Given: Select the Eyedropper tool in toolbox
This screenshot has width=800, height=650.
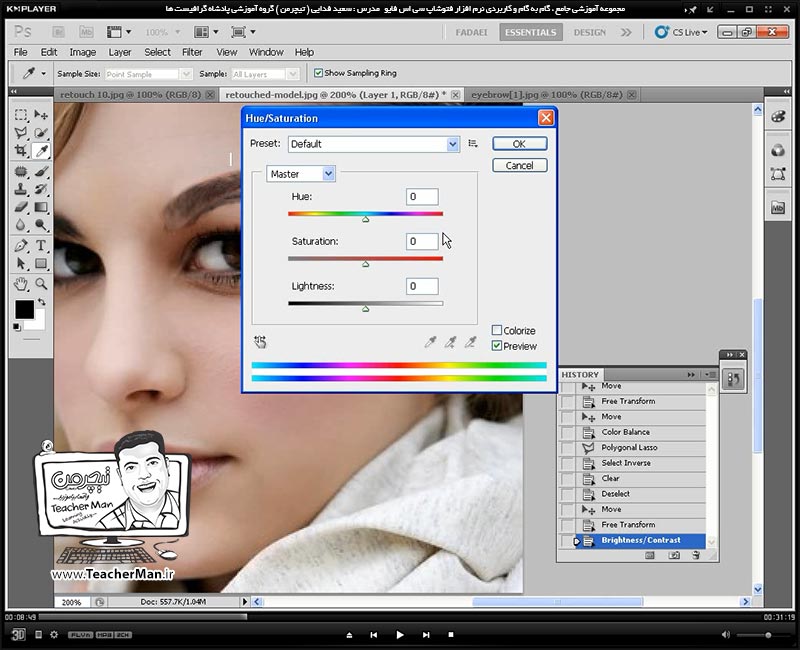Looking at the screenshot, I should (41, 151).
